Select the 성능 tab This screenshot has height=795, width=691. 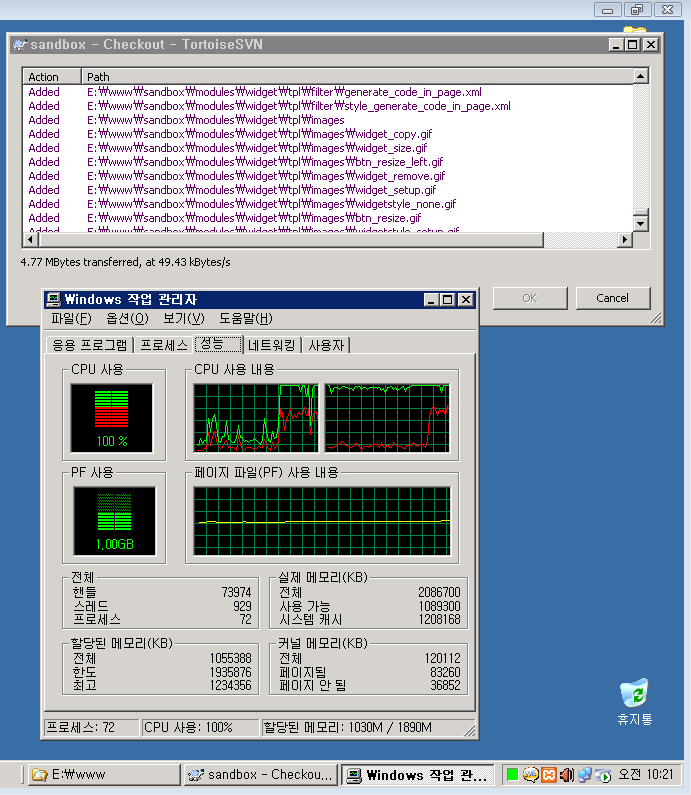(x=218, y=344)
